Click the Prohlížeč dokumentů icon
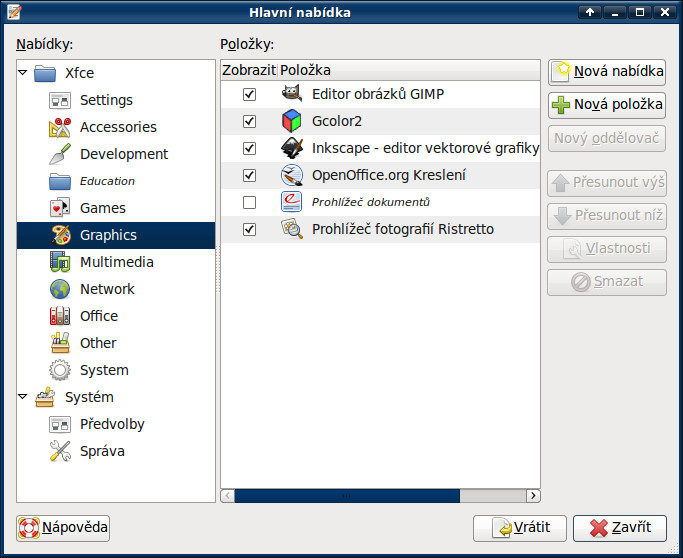The width and height of the screenshot is (683, 558). click(292, 202)
